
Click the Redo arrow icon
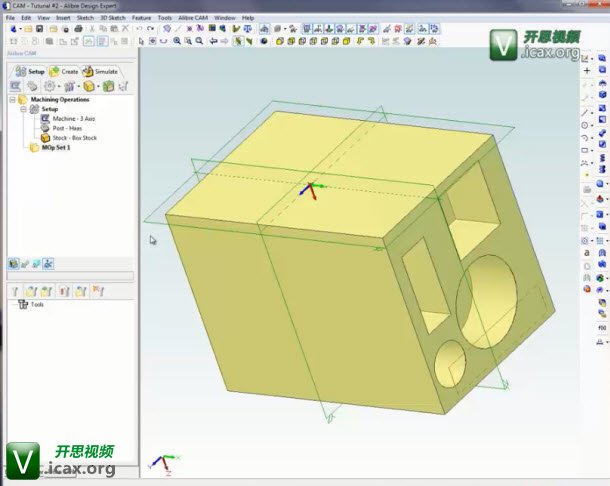(151, 29)
